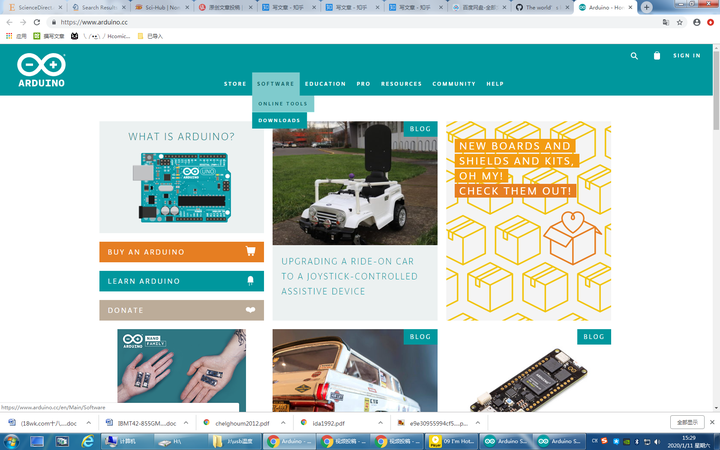Open the New Boards and Shields banner
The width and height of the screenshot is (720, 450).
click(x=529, y=221)
